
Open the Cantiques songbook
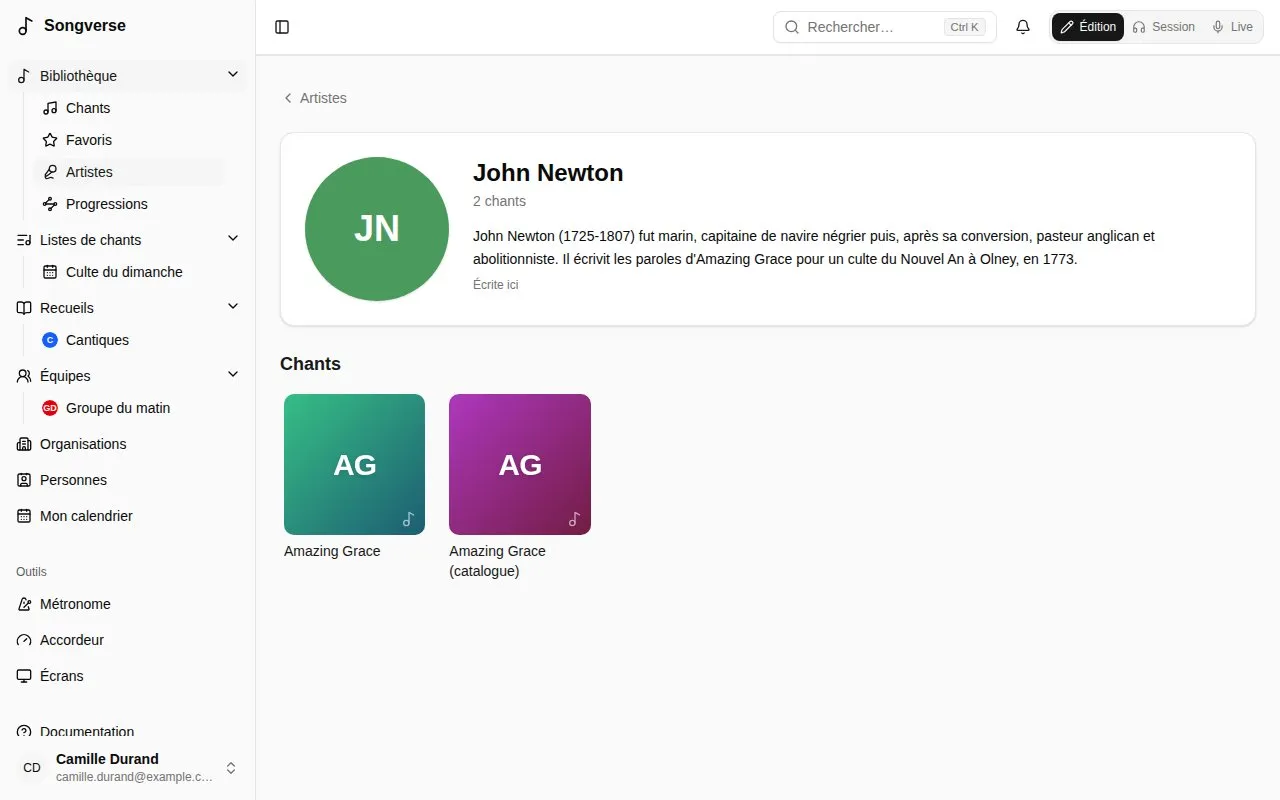pyautogui.click(x=129, y=340)
